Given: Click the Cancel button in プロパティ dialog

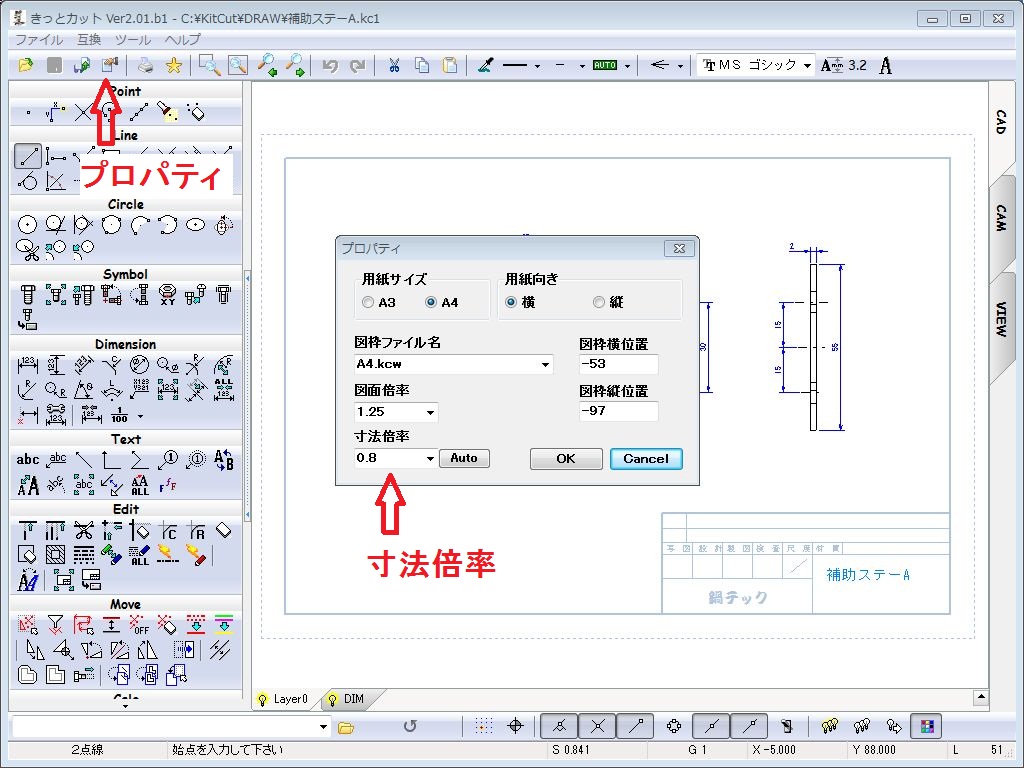Looking at the screenshot, I should 646,458.
